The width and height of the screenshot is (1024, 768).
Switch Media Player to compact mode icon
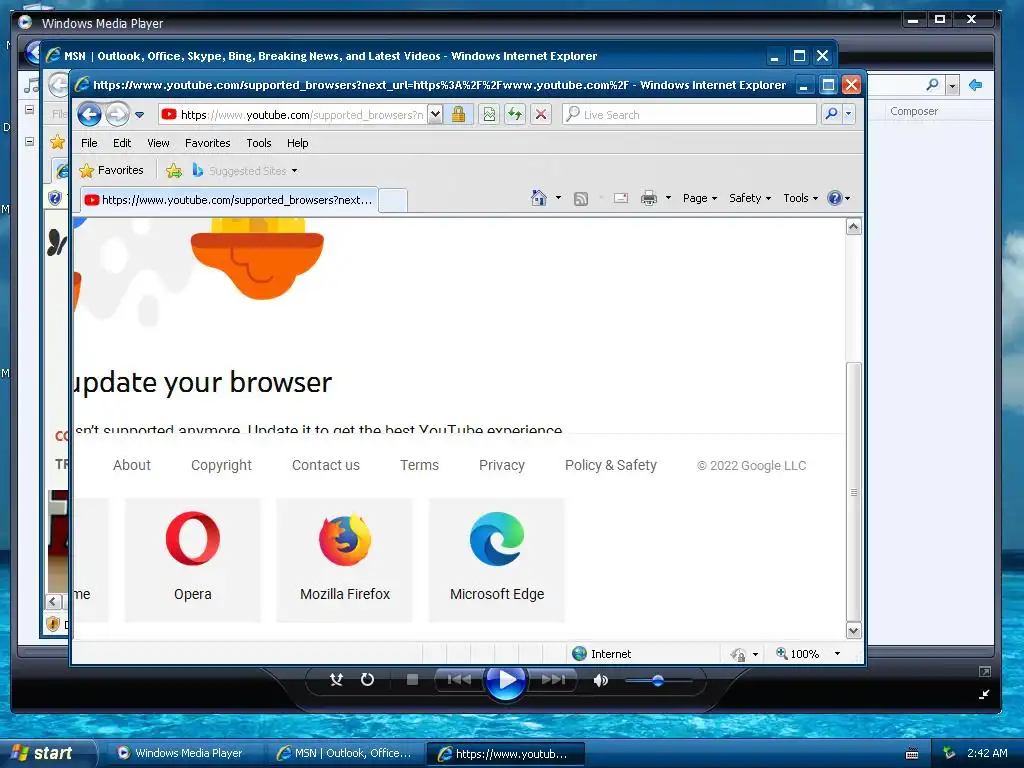click(984, 694)
